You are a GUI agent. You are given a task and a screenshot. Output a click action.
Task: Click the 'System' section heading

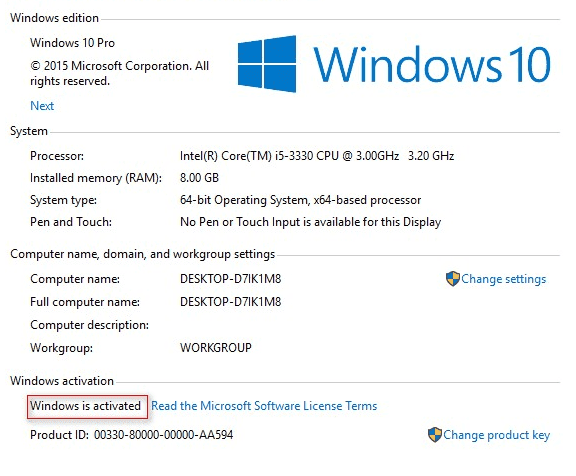pos(29,131)
